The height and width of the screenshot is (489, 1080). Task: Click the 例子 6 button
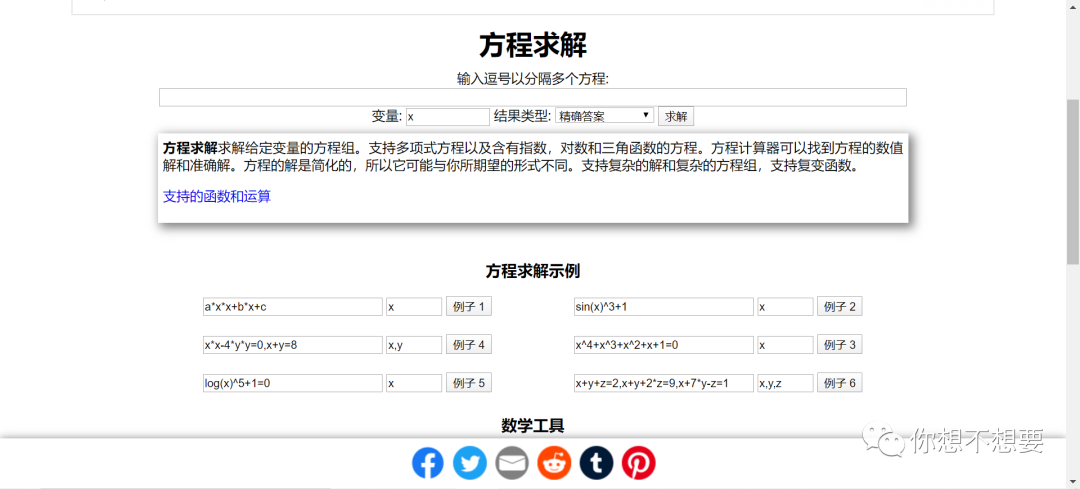[x=840, y=383]
